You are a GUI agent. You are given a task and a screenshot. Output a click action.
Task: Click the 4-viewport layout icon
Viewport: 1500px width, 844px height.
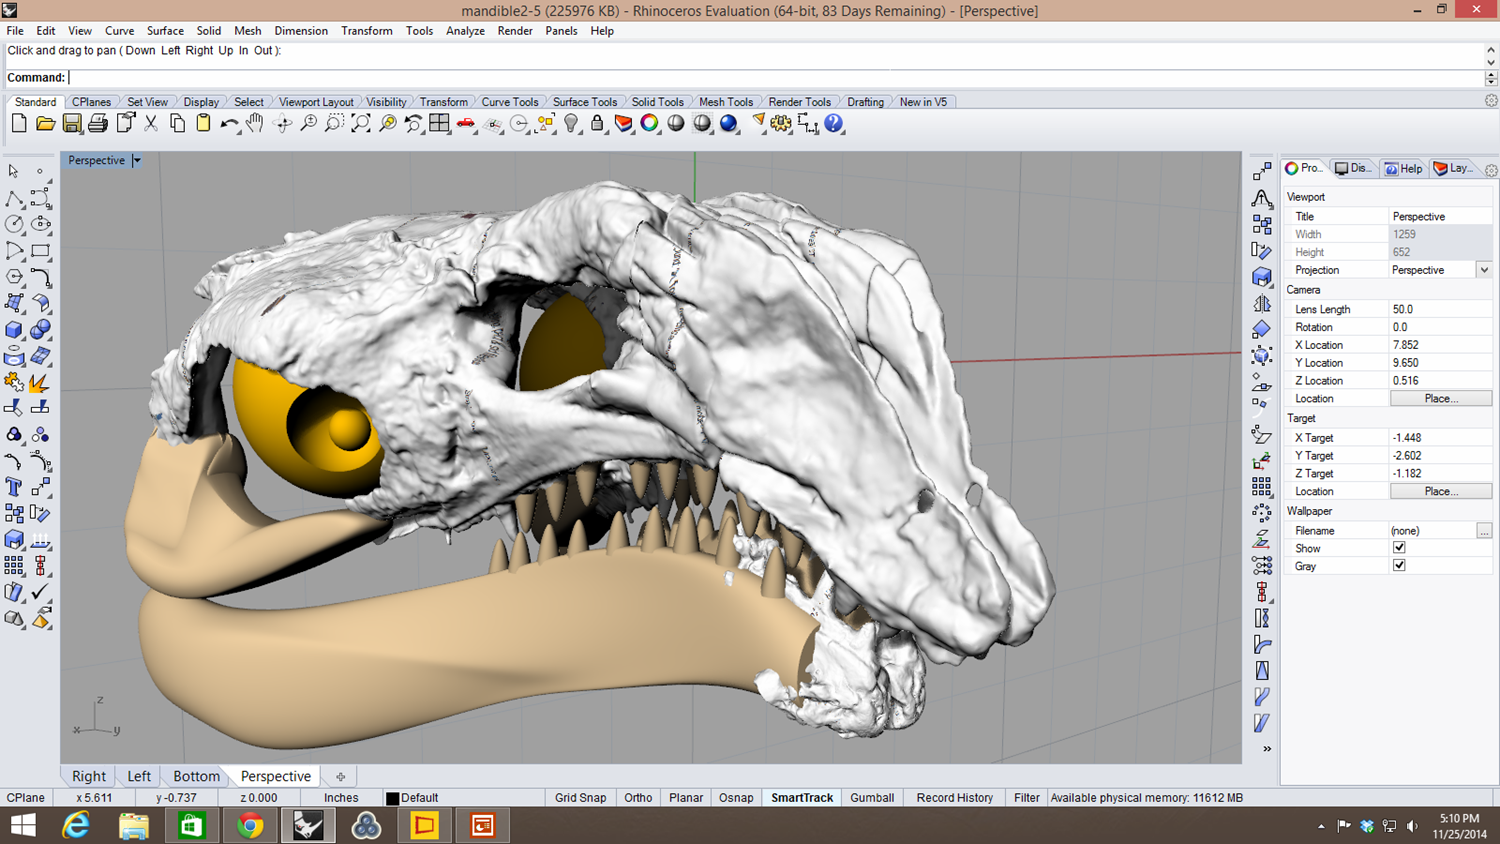[x=439, y=124]
